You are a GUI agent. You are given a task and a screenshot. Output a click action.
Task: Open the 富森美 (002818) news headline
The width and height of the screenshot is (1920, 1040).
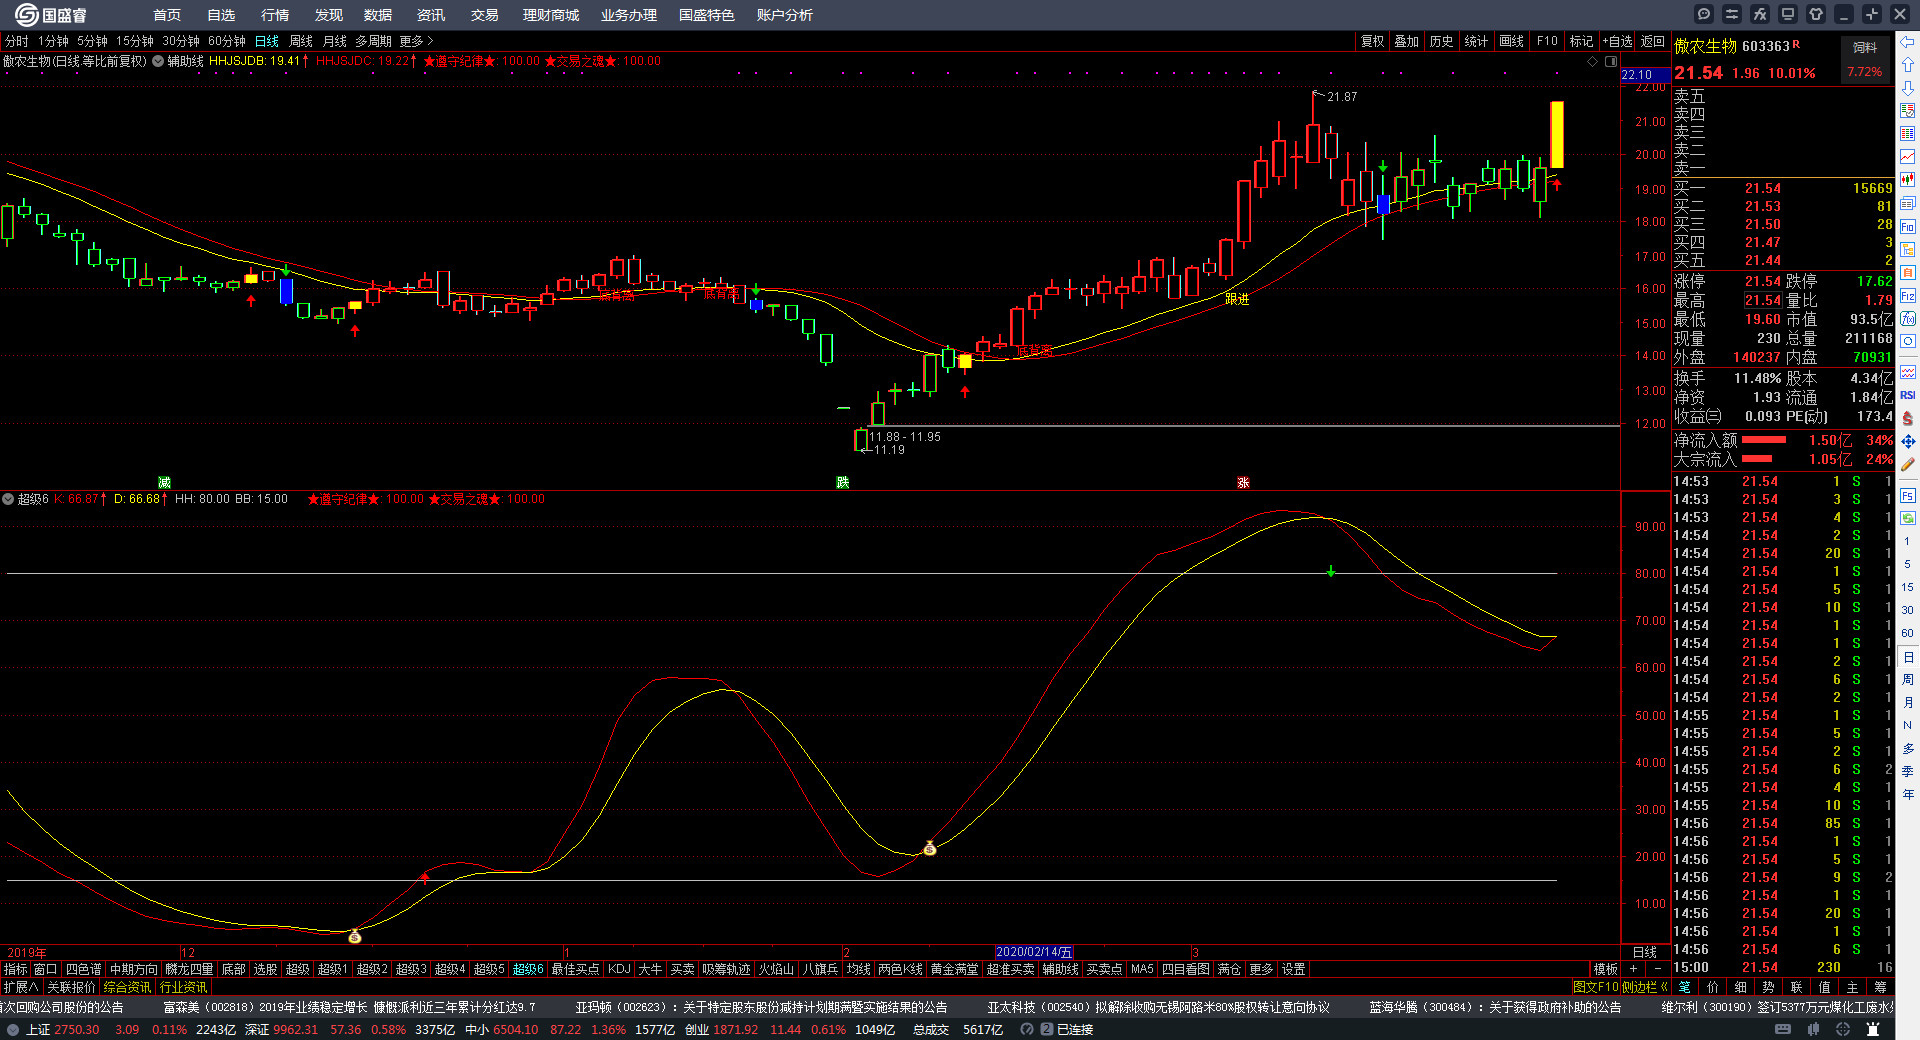(350, 1007)
